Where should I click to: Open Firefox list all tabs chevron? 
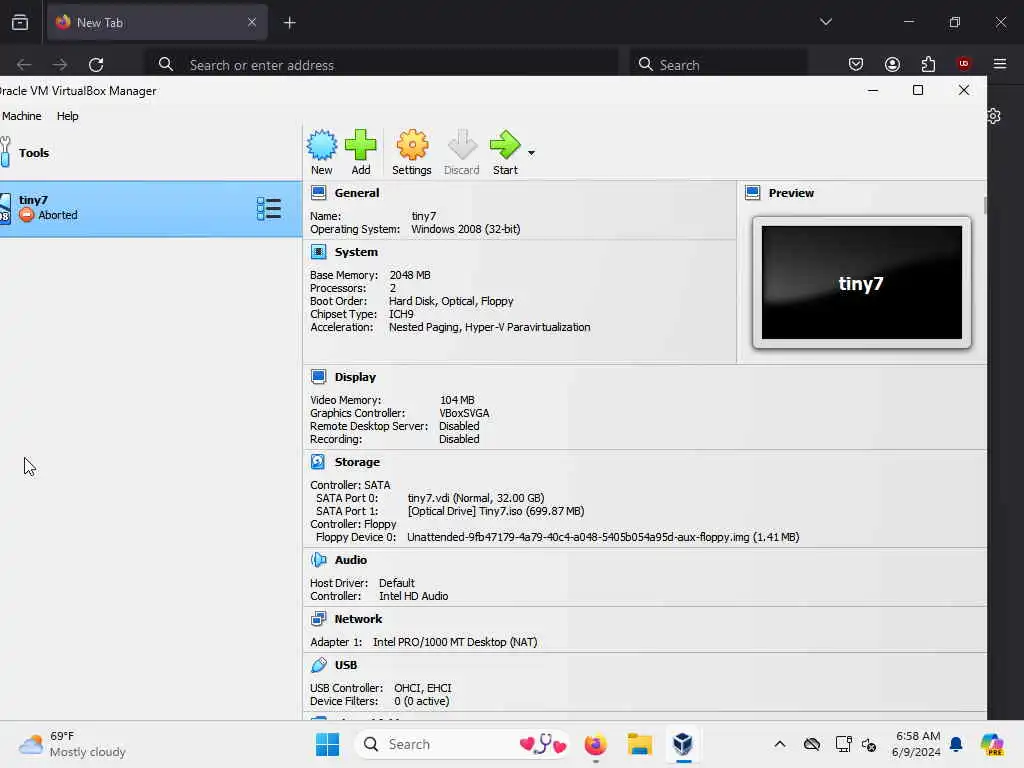(825, 22)
